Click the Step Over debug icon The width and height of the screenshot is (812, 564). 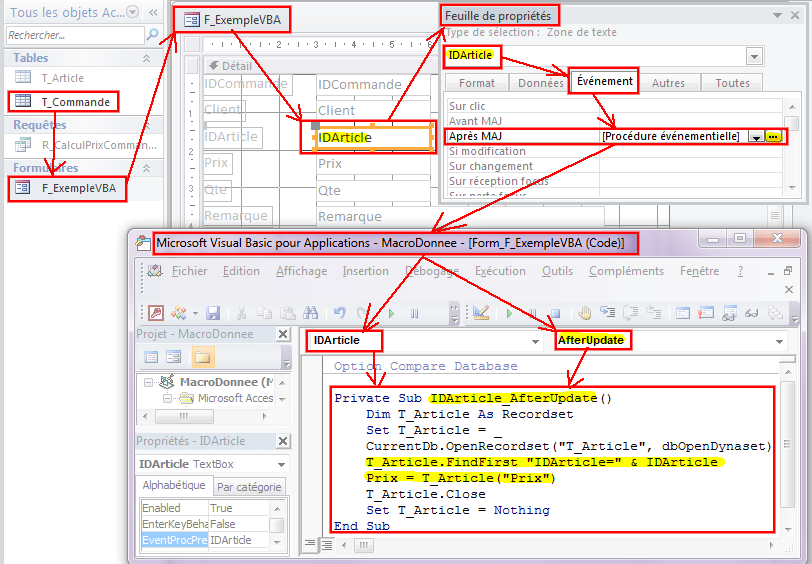click(x=631, y=313)
